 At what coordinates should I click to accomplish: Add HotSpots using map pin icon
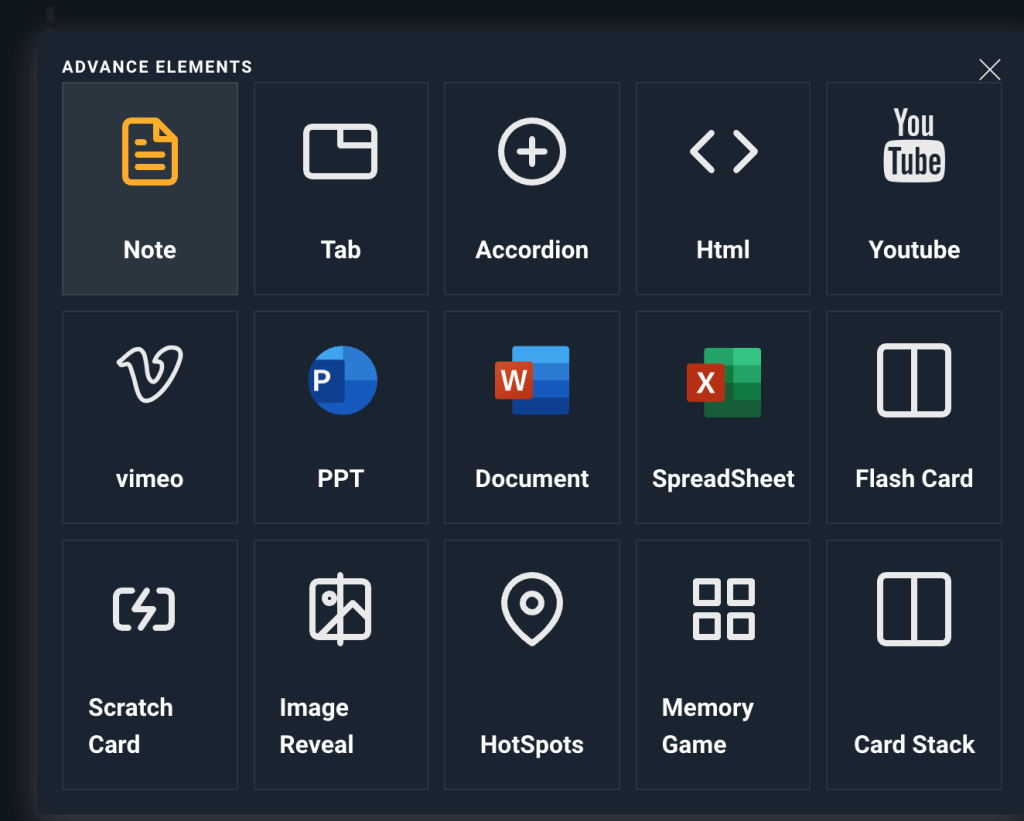click(x=532, y=608)
